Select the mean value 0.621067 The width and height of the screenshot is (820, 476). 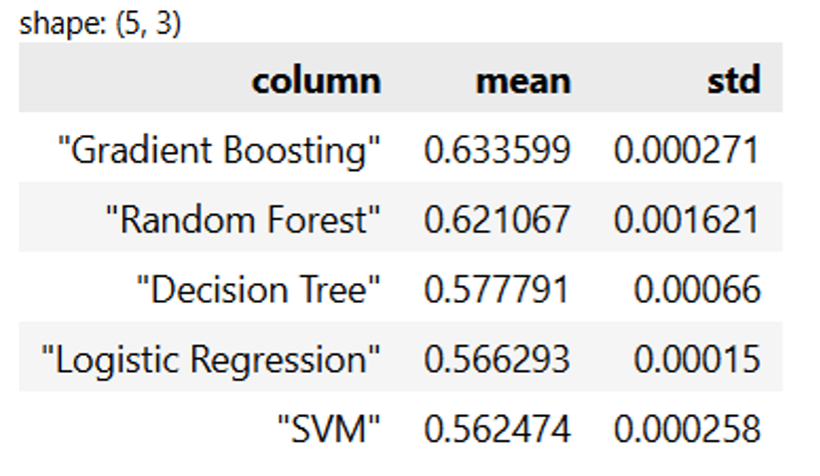click(x=497, y=220)
